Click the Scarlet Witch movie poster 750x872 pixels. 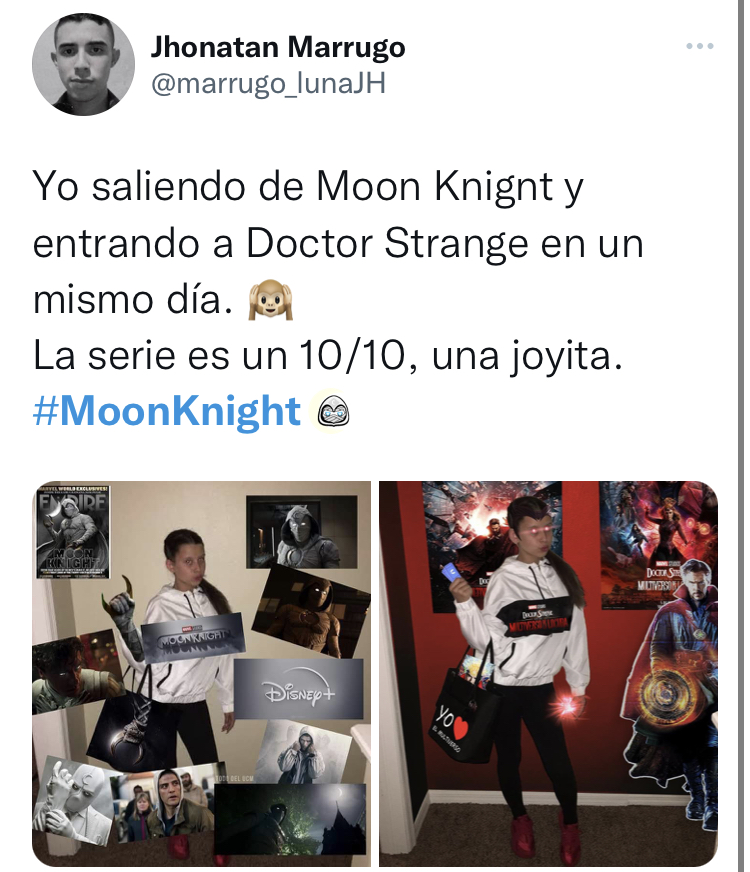click(x=656, y=545)
